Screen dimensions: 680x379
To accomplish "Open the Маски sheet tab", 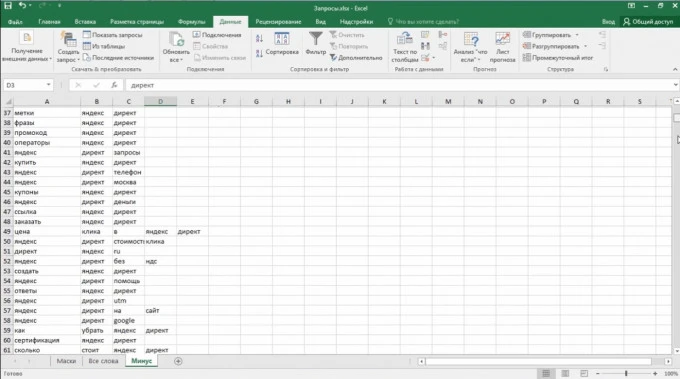I will click(66, 361).
